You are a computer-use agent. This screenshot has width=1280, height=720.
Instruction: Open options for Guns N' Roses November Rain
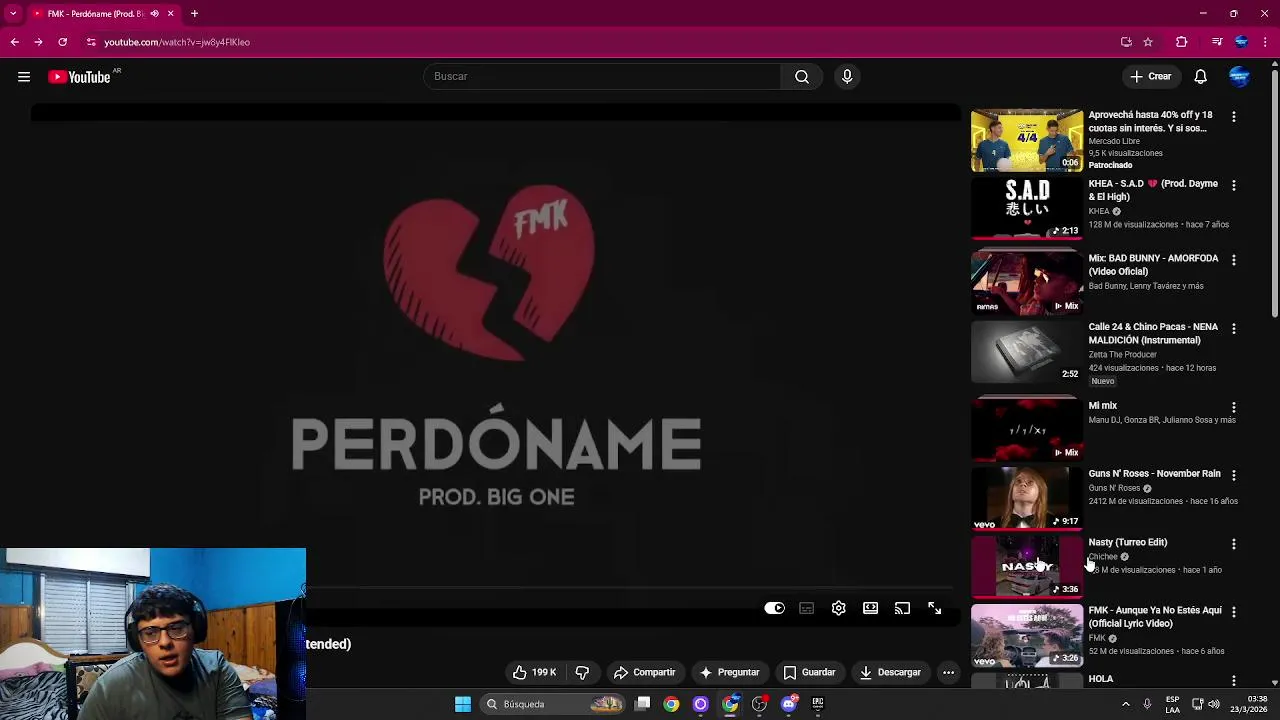click(1233, 475)
